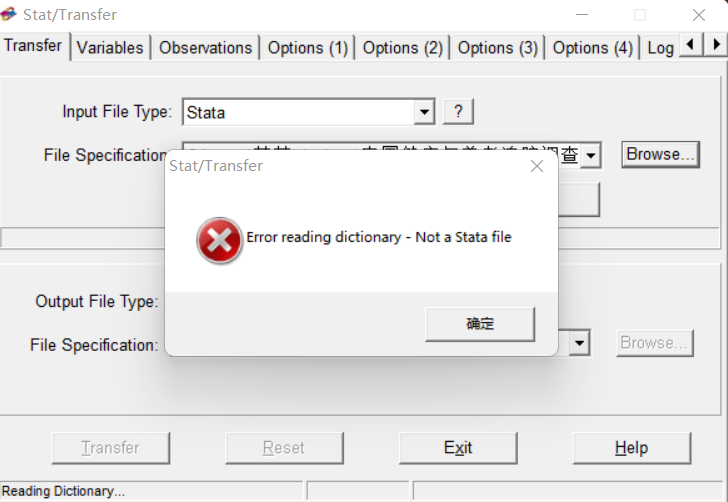The image size is (728, 502).
Task: Click the Help button
Action: pos(631,448)
